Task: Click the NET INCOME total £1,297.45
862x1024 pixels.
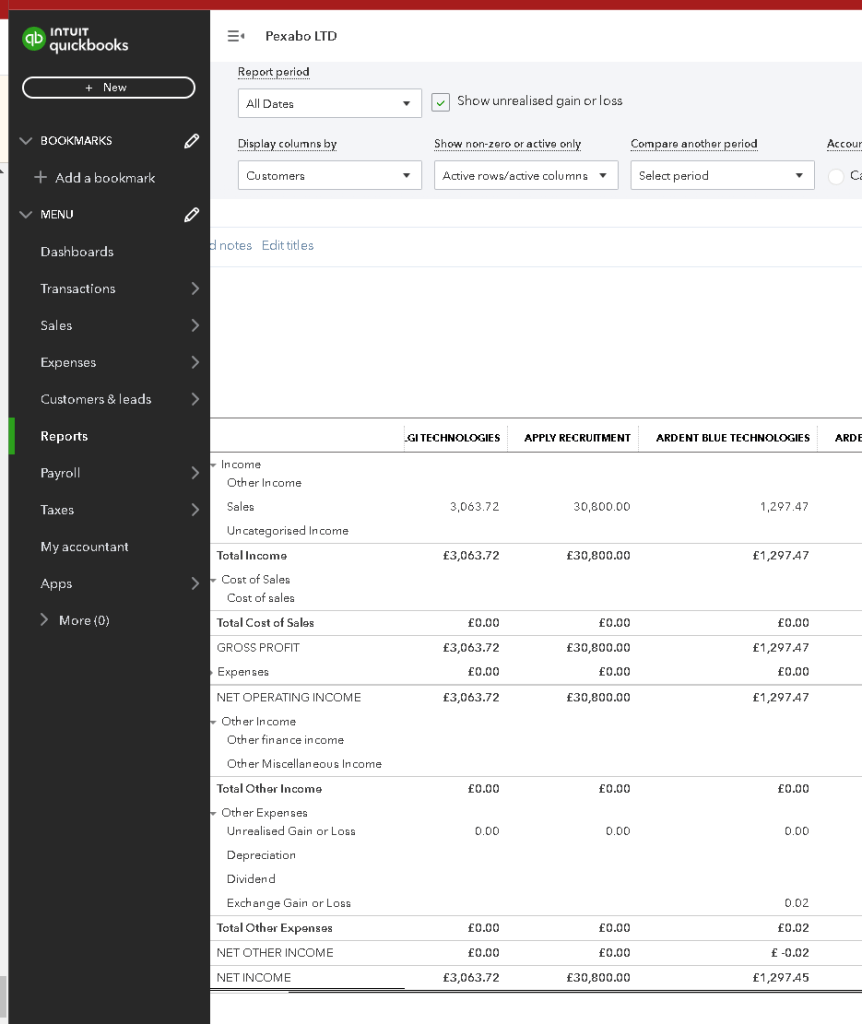Action: point(780,978)
